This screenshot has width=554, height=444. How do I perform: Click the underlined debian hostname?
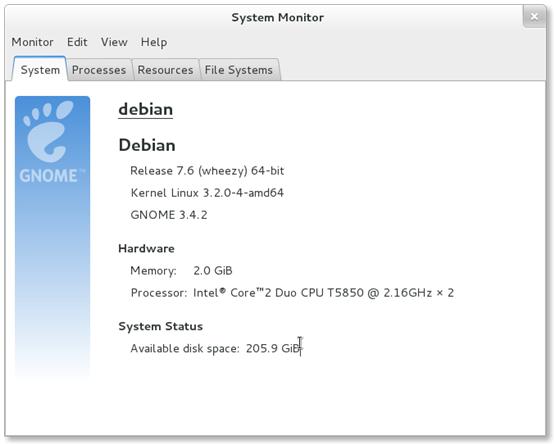[x=146, y=109]
